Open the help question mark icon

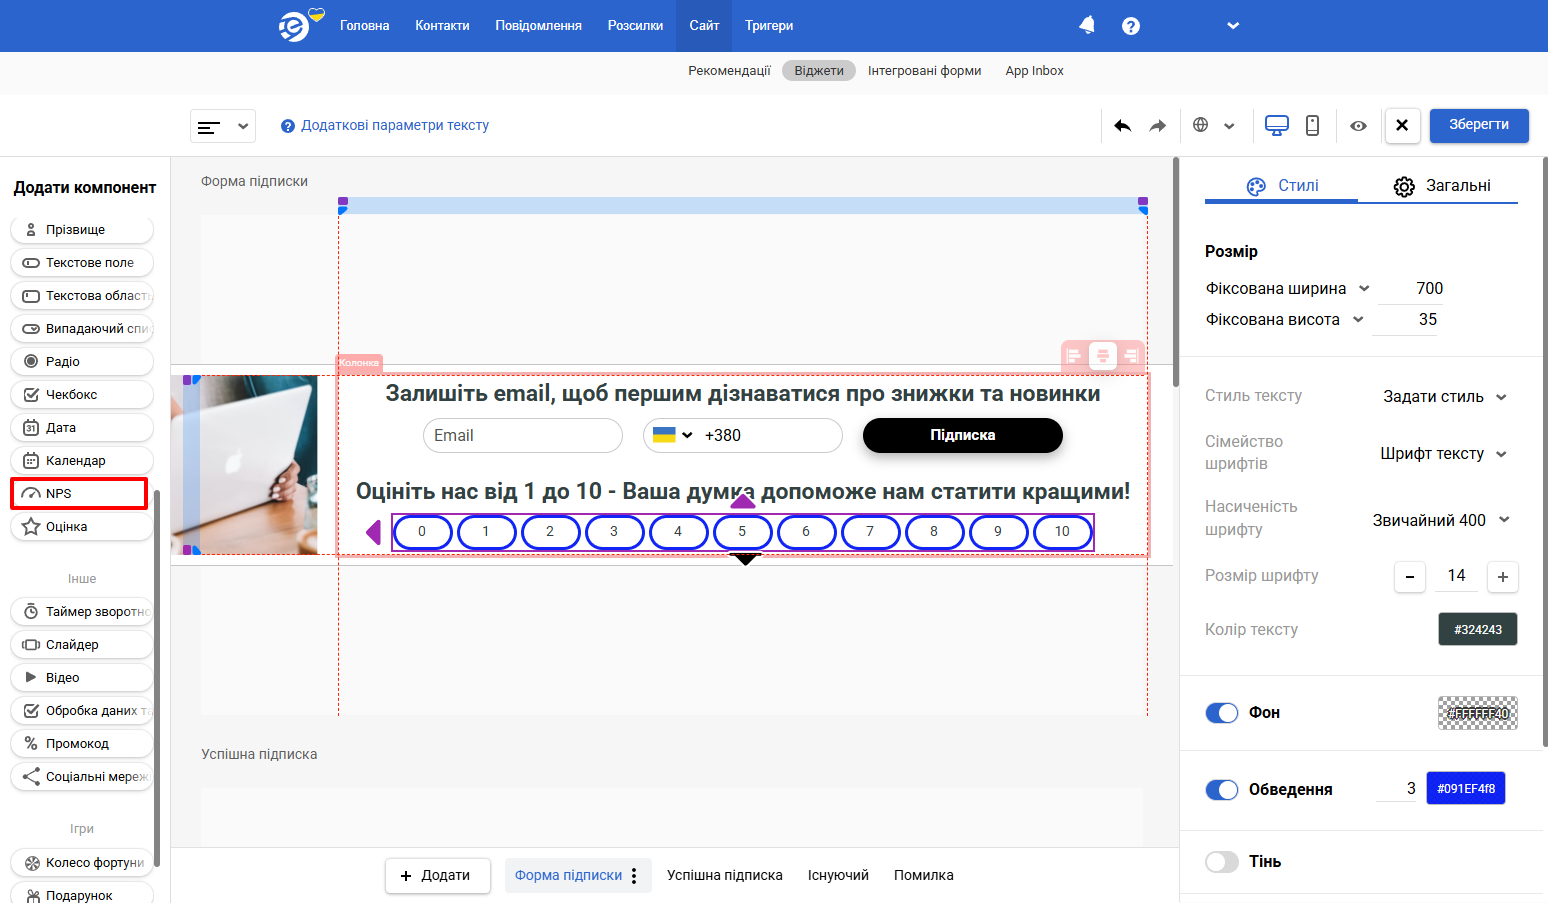click(1131, 26)
